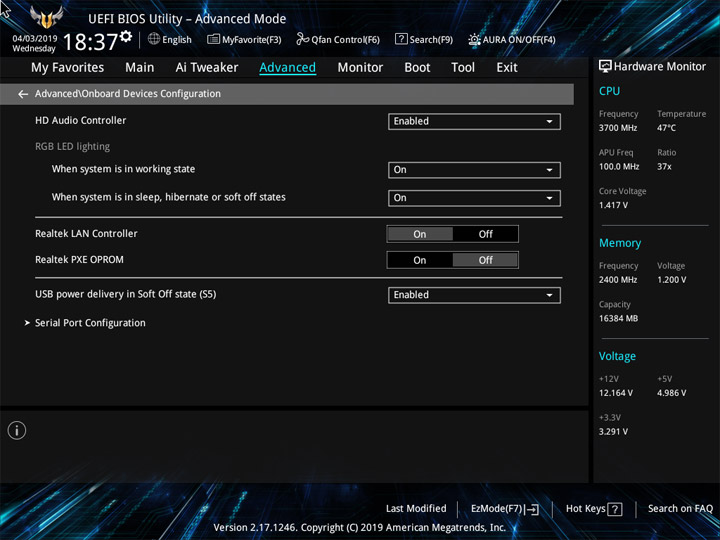Select the Realtek LAN Controller label

point(86,234)
